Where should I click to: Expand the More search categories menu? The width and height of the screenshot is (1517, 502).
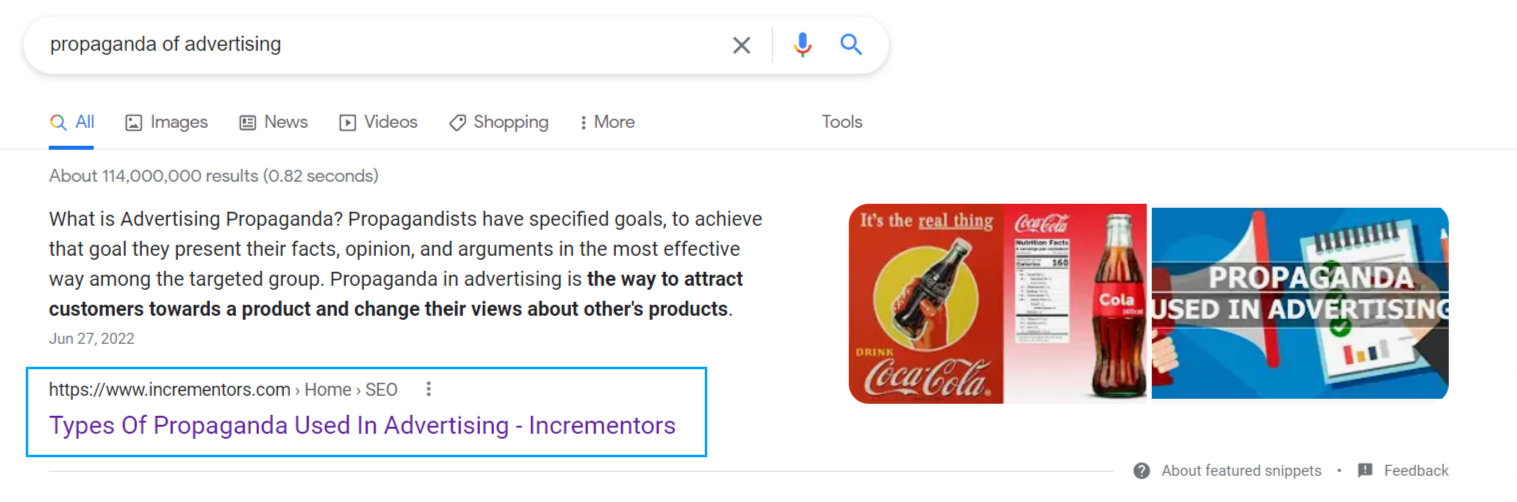606,122
